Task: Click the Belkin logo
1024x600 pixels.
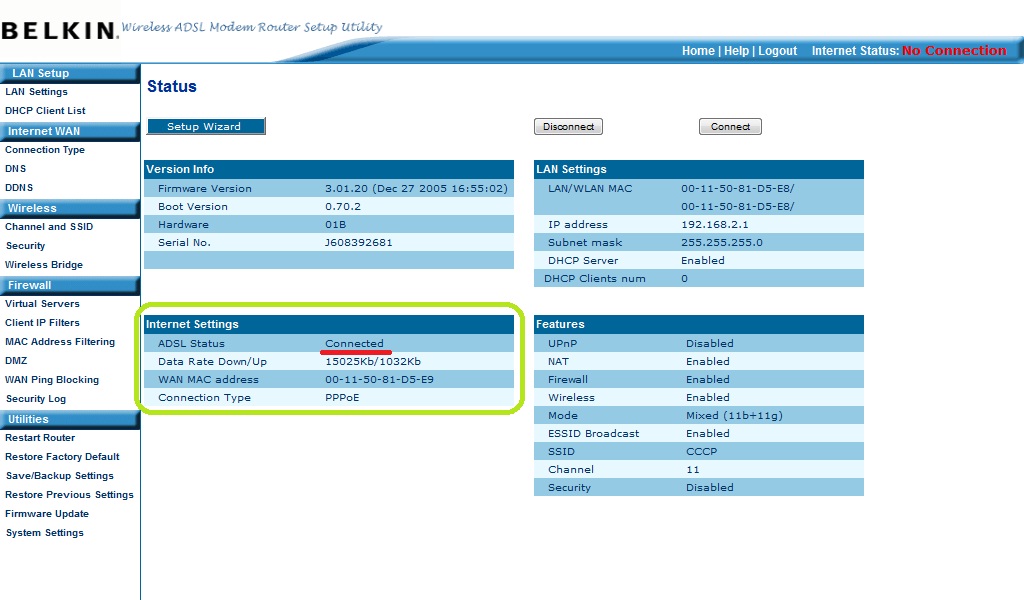Action: (x=58, y=30)
